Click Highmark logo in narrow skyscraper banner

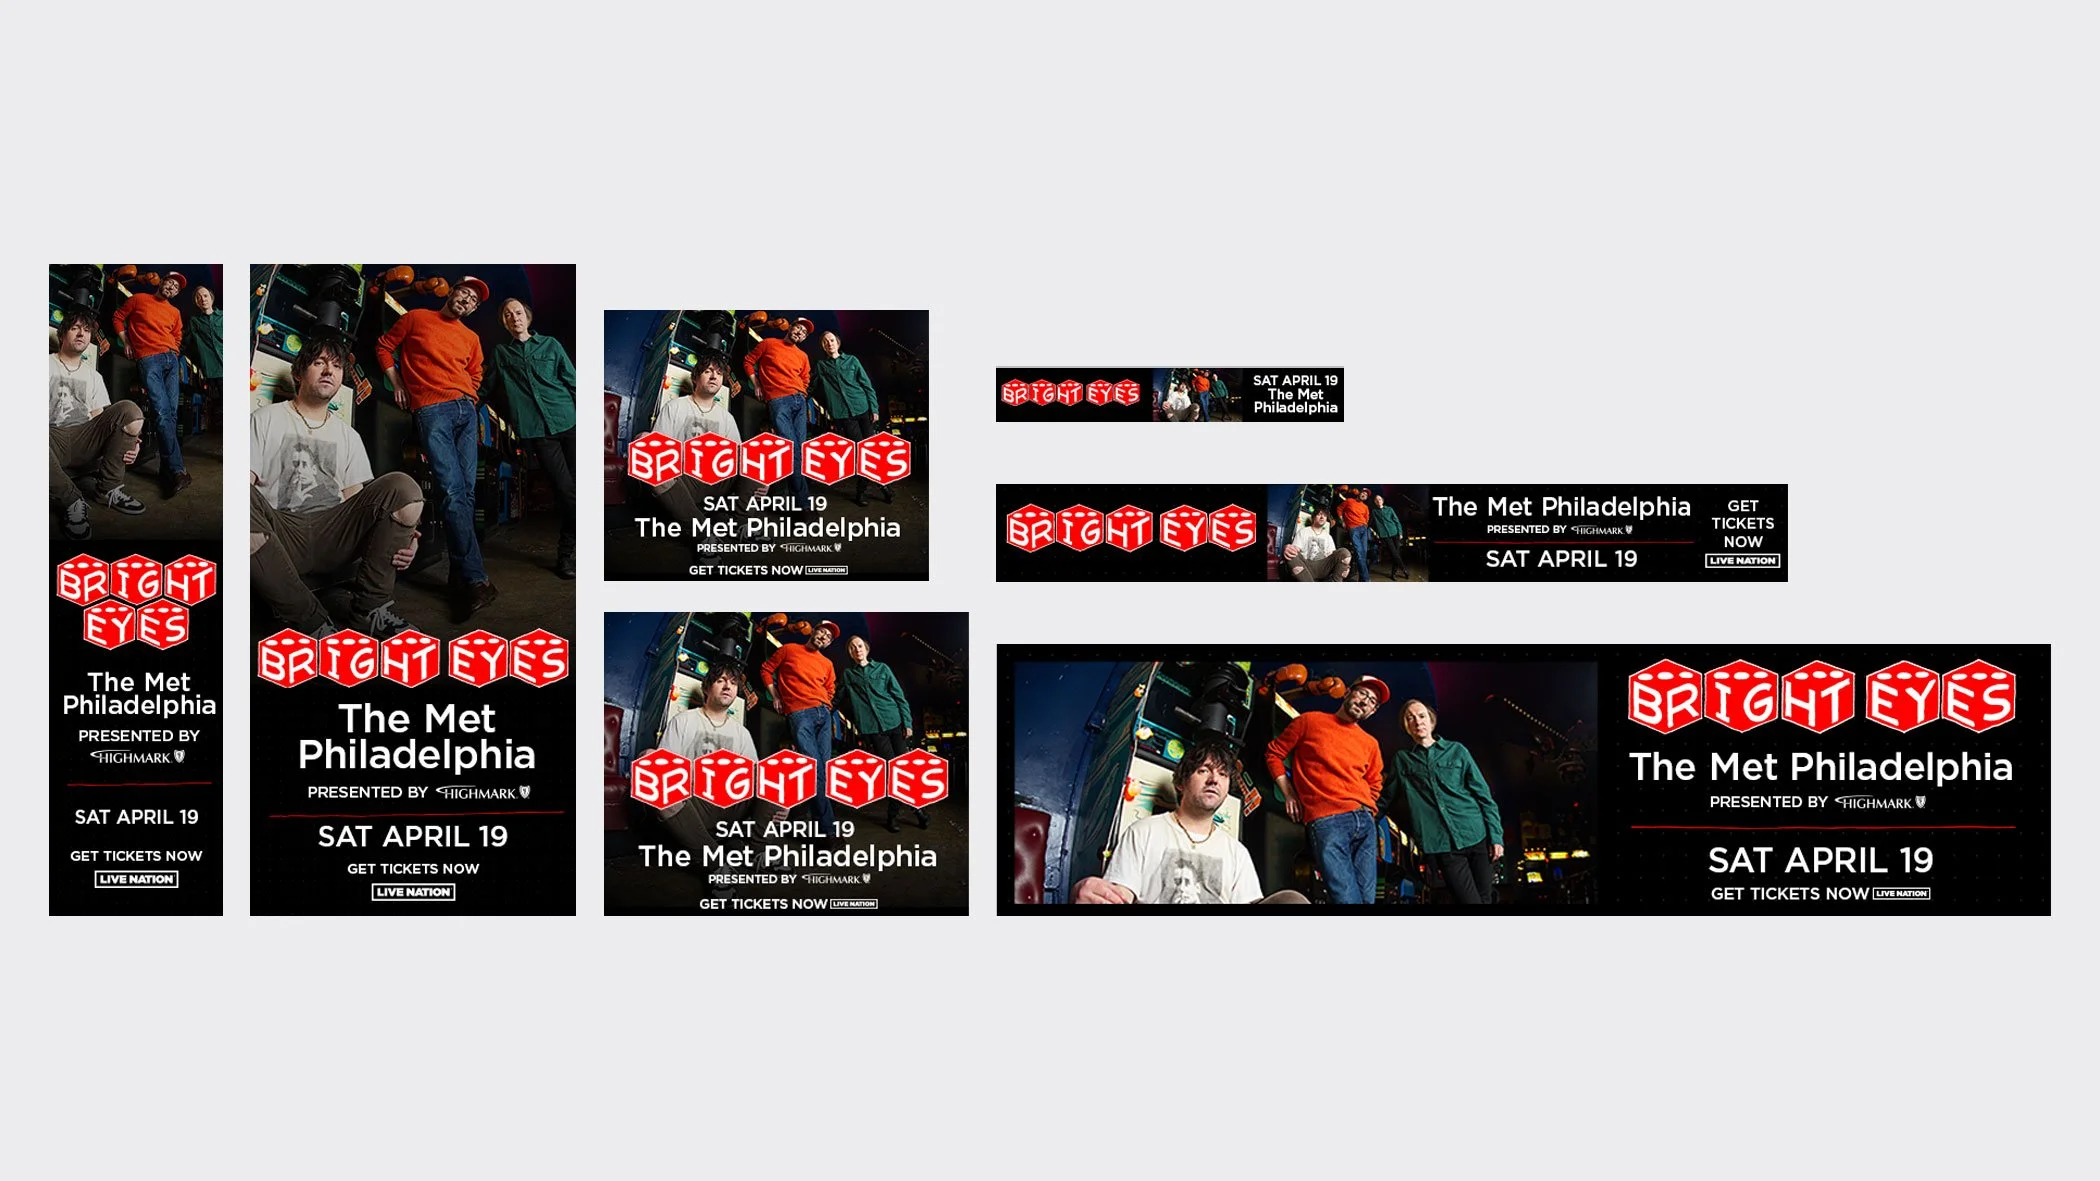point(139,757)
